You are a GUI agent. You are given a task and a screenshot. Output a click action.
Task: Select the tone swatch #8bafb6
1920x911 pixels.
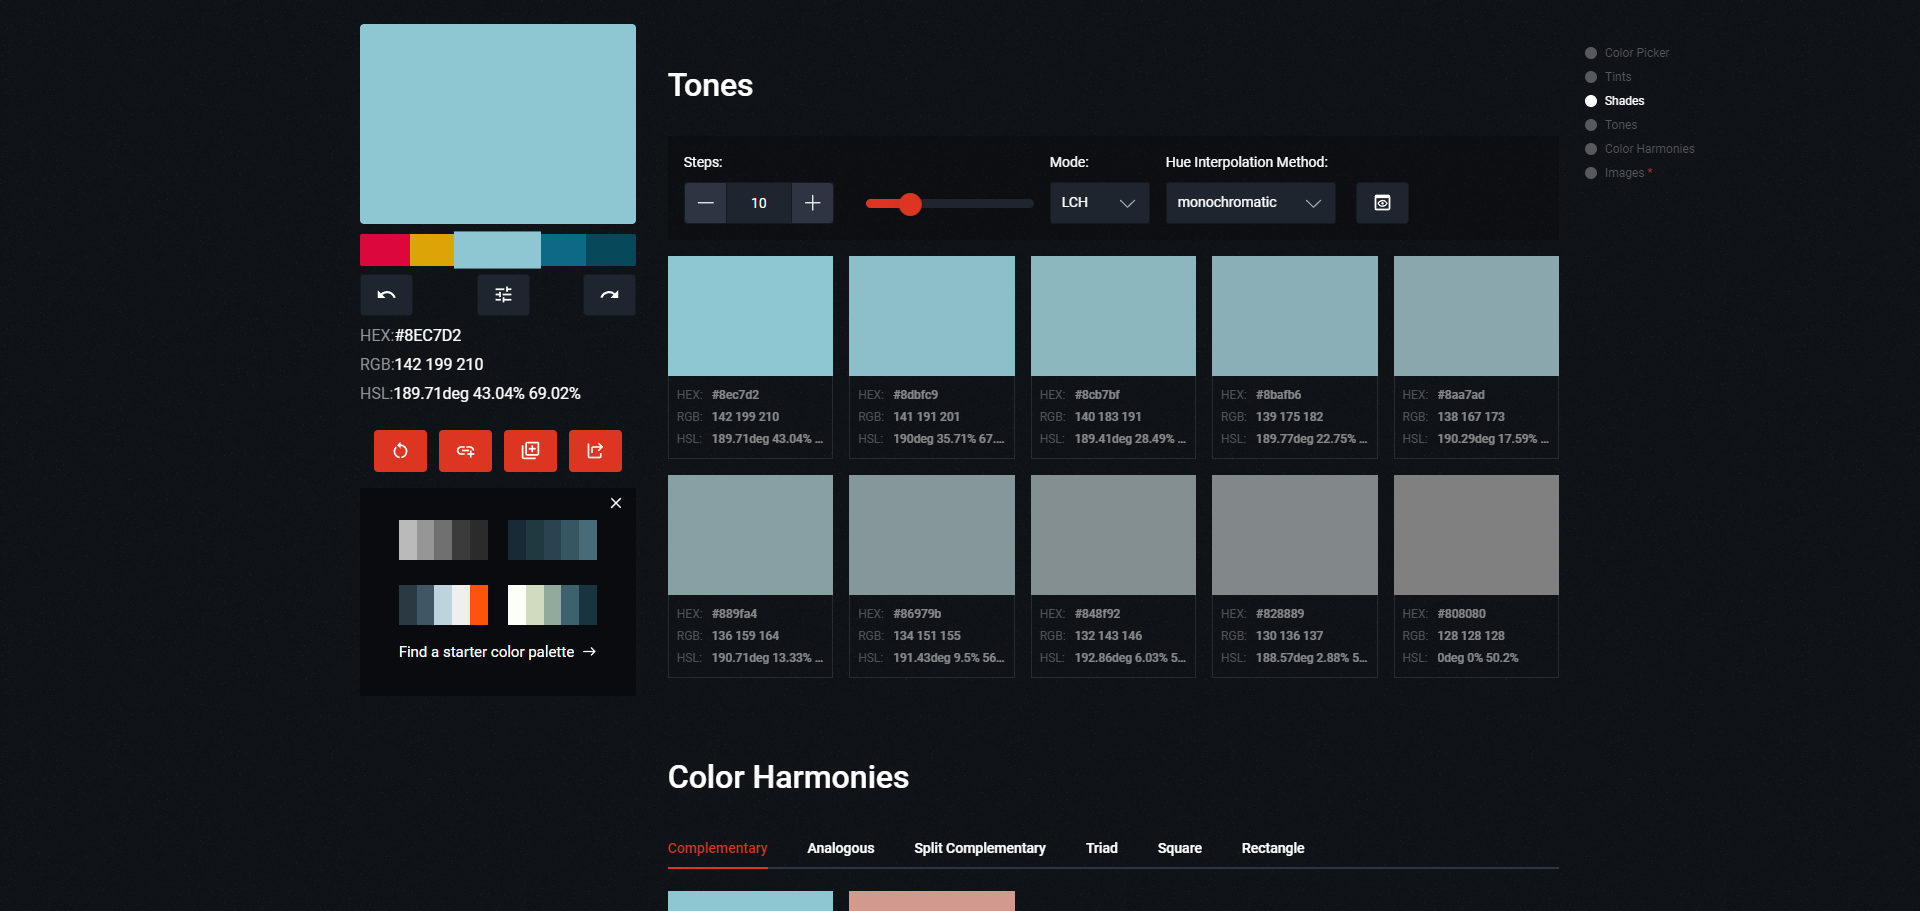[1294, 316]
